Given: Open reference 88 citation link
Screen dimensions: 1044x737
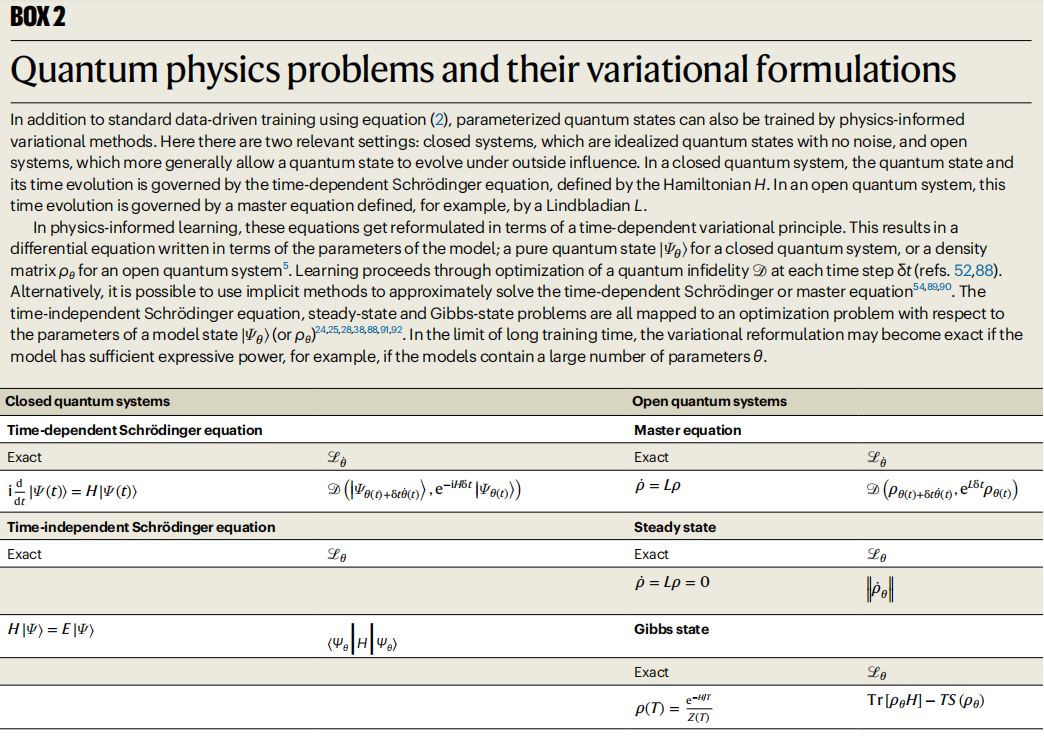Looking at the screenshot, I should coord(984,270).
